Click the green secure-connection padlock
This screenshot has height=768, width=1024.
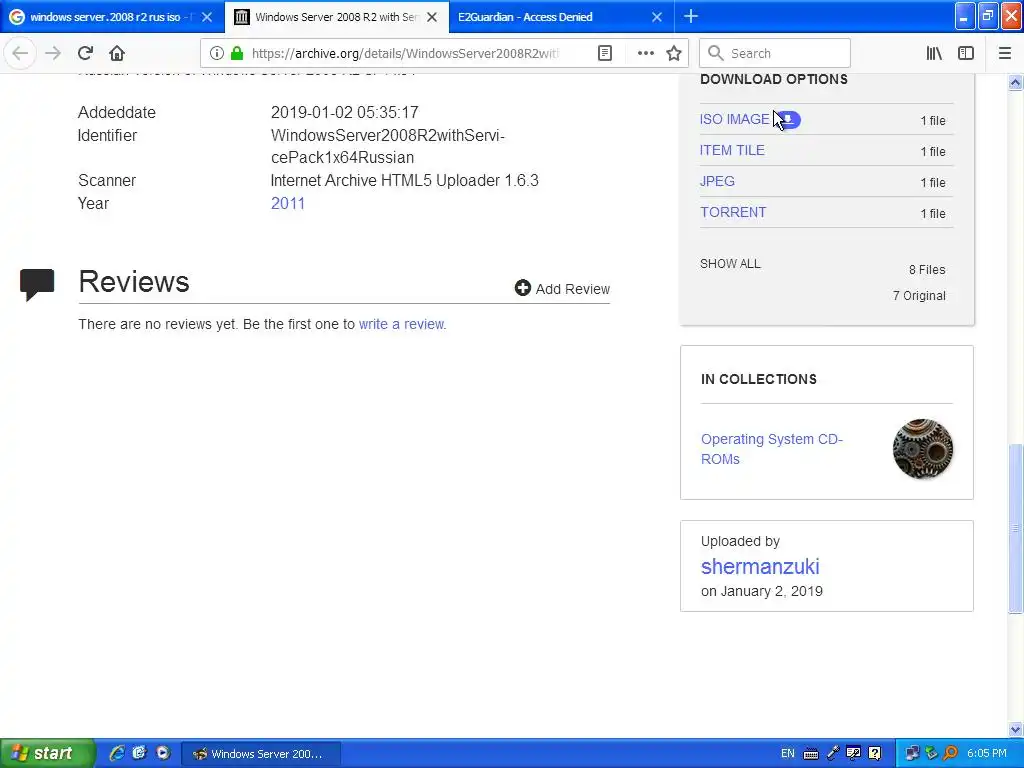tap(237, 53)
